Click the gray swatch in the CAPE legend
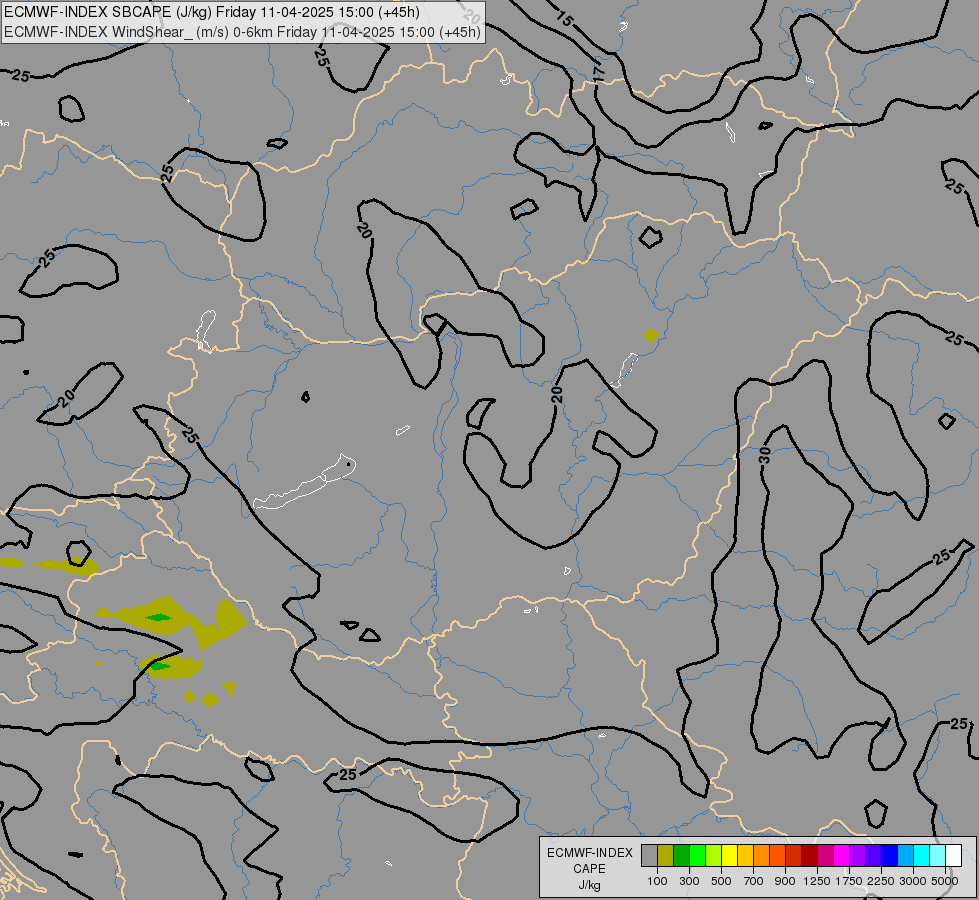 649,856
